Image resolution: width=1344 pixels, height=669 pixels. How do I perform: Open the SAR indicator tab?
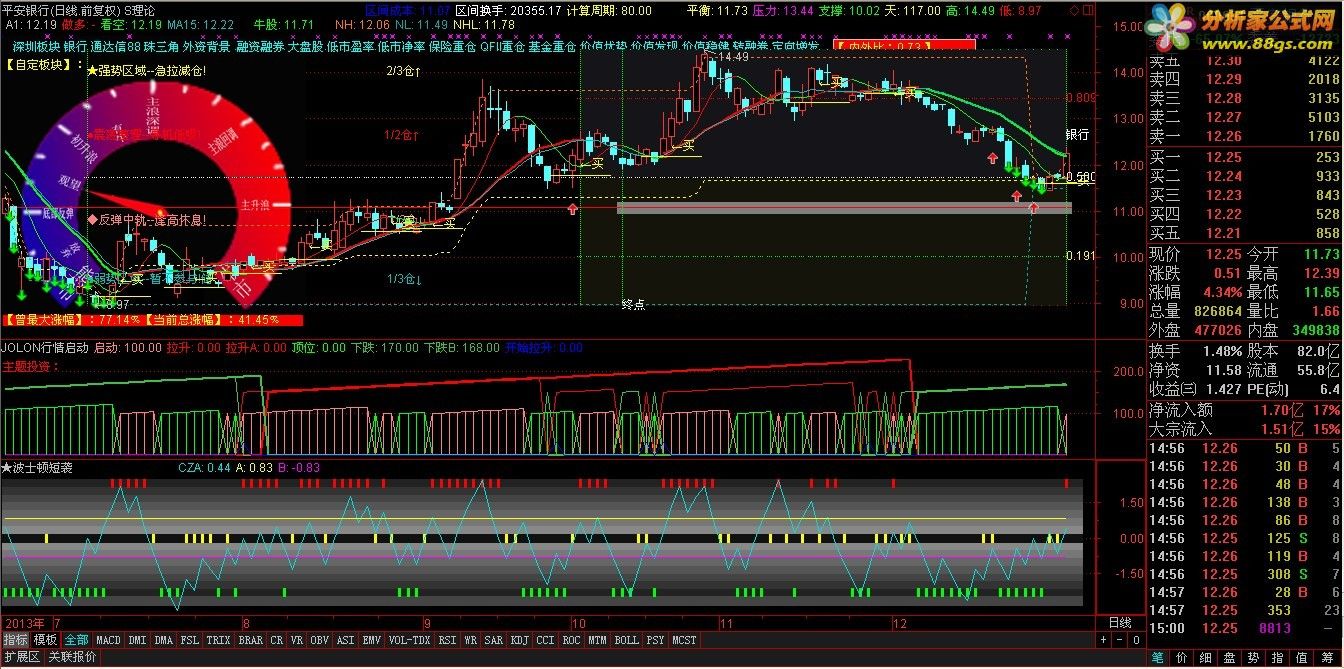[494, 640]
